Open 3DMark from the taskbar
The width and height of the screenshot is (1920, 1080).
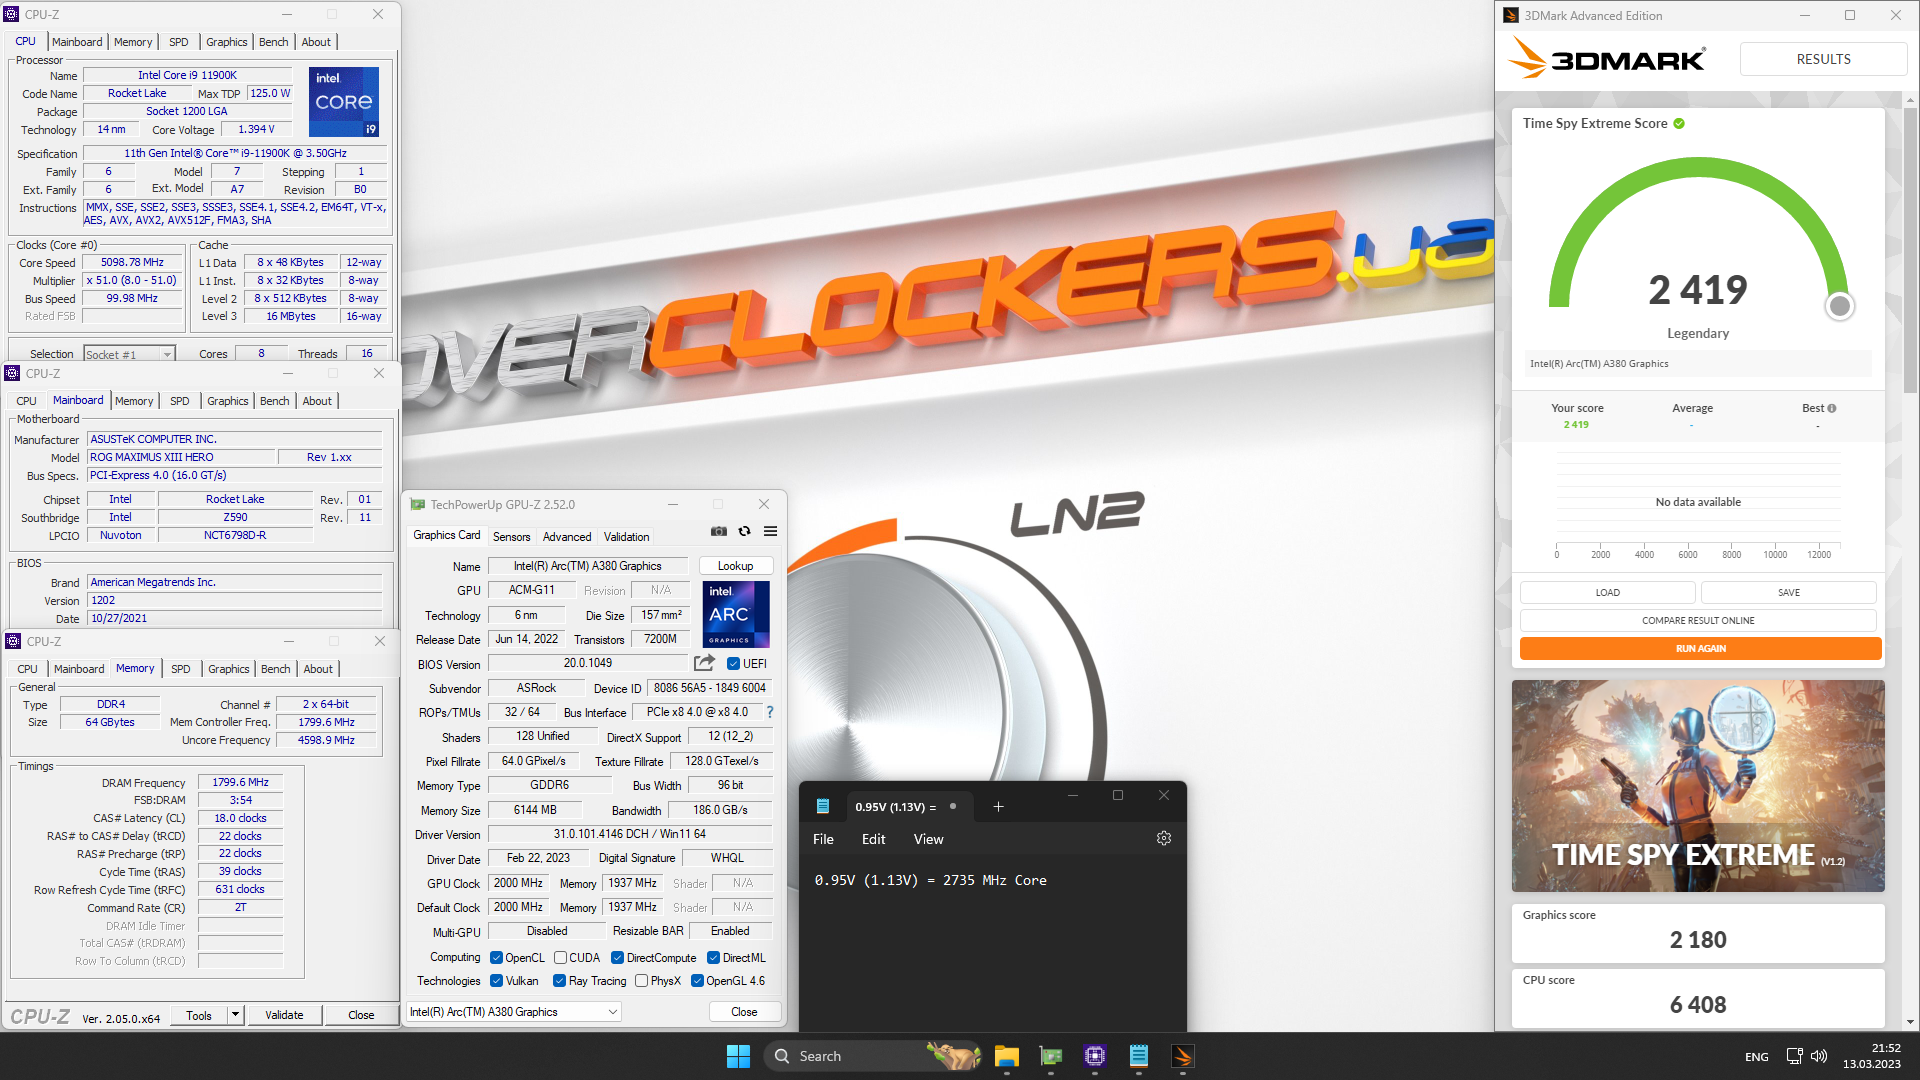click(x=1182, y=1056)
